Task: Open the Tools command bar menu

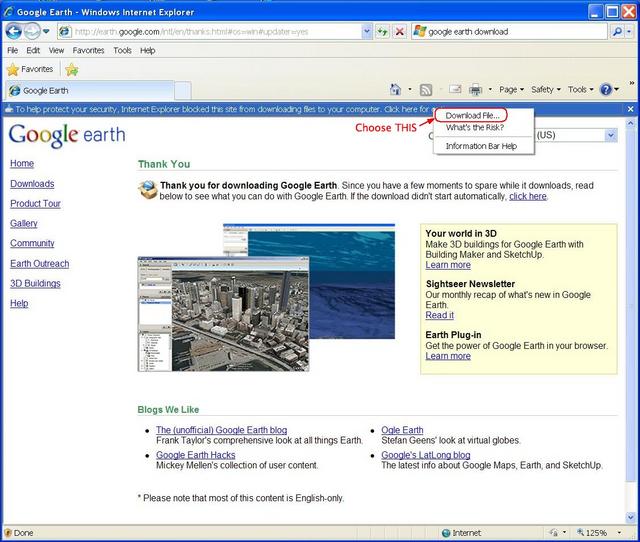Action: tap(580, 89)
